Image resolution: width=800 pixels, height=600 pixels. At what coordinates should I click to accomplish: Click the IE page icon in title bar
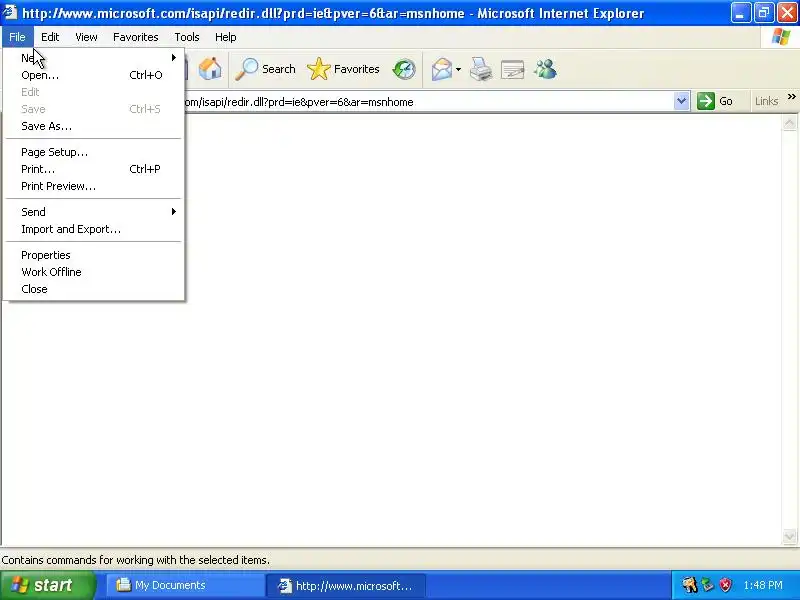(x=10, y=12)
